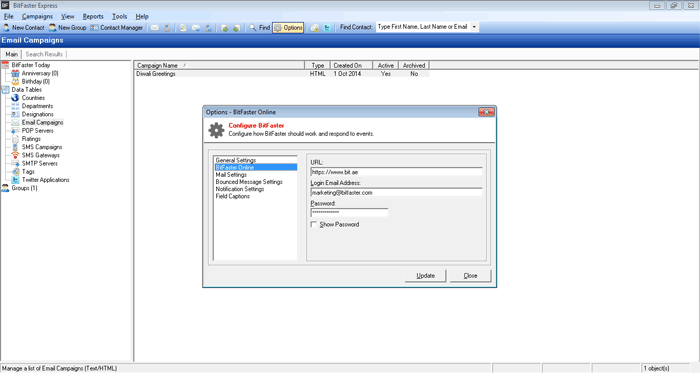The image size is (700, 373).
Task: Click the Update button
Action: 425,276
